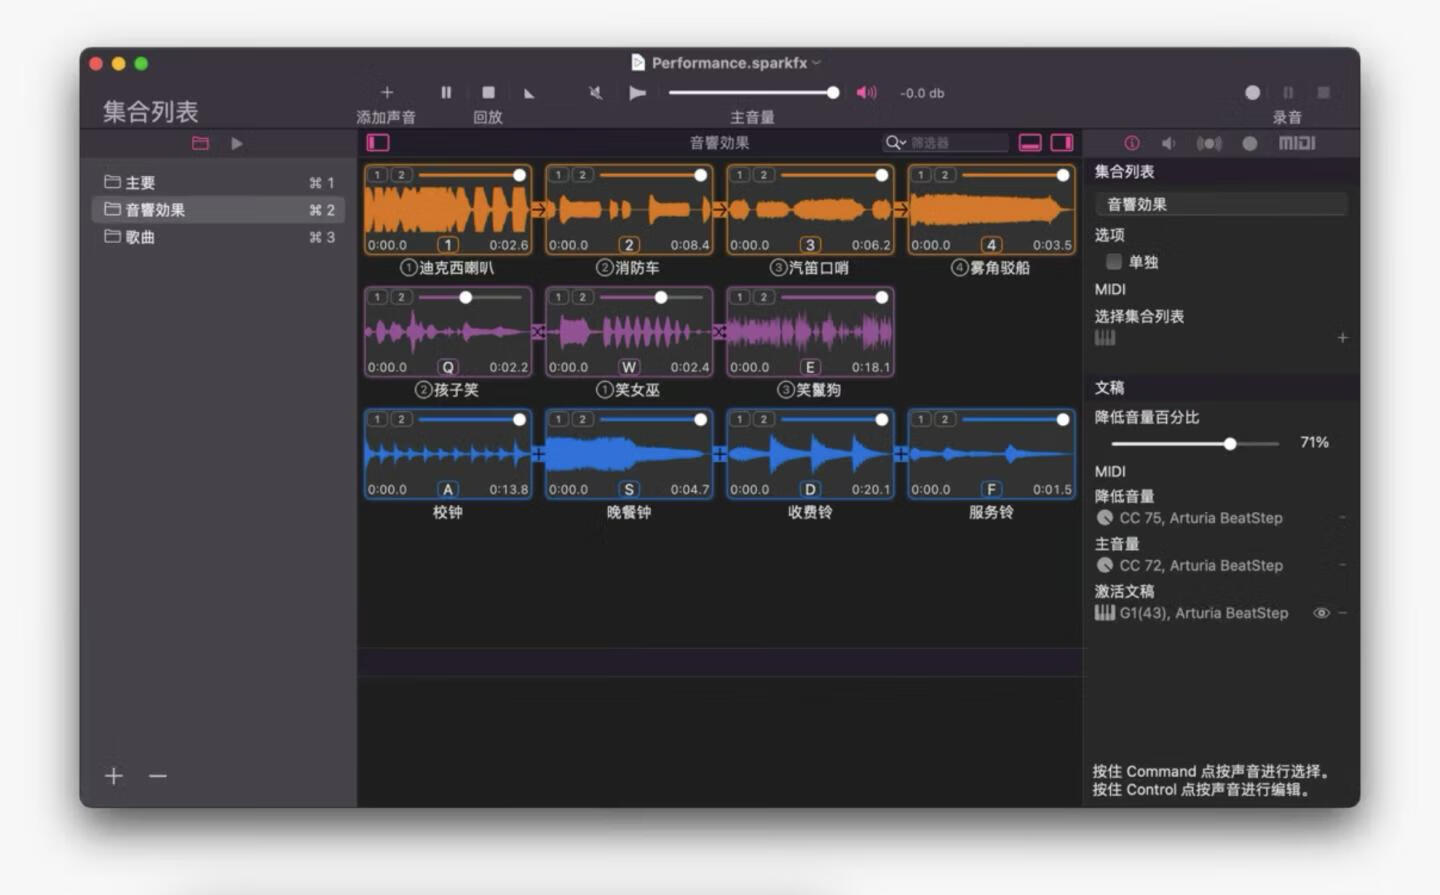Add MIDI trigger for 选择集合列表
The width and height of the screenshot is (1440, 895).
1342,338
